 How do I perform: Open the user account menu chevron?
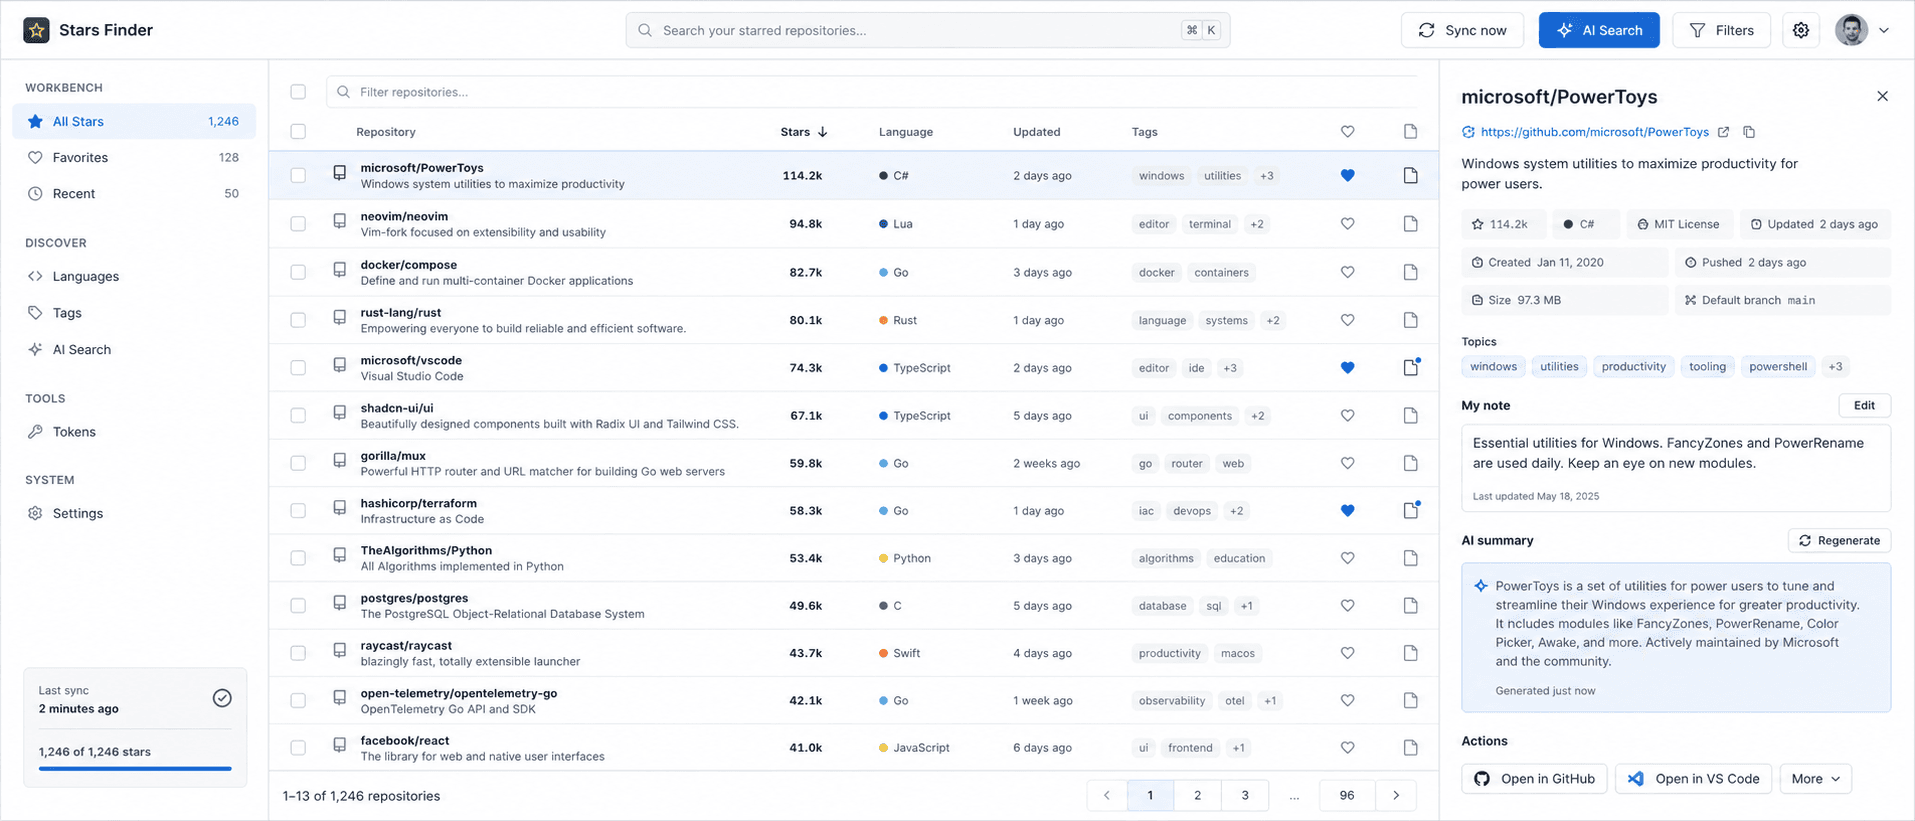[x=1884, y=30]
